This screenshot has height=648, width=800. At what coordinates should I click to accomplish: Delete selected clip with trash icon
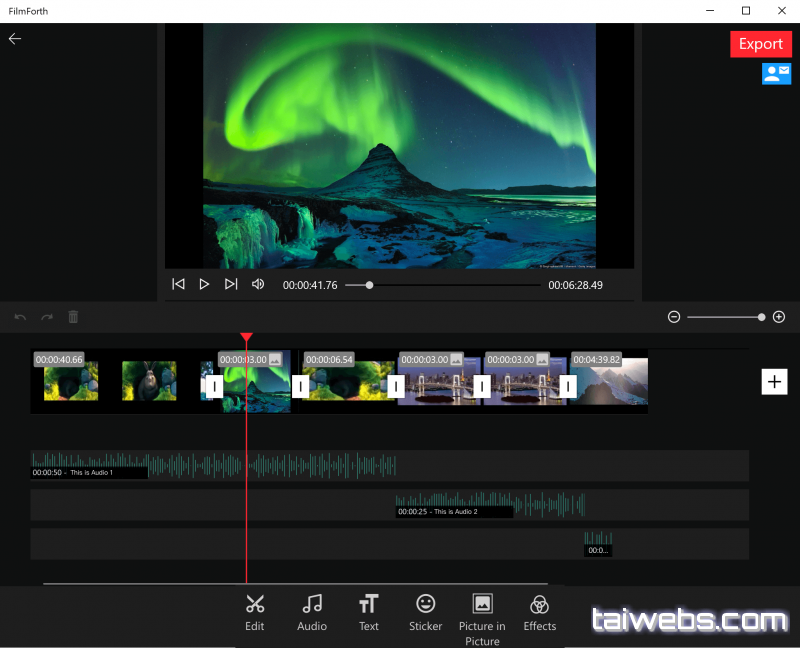[x=73, y=317]
